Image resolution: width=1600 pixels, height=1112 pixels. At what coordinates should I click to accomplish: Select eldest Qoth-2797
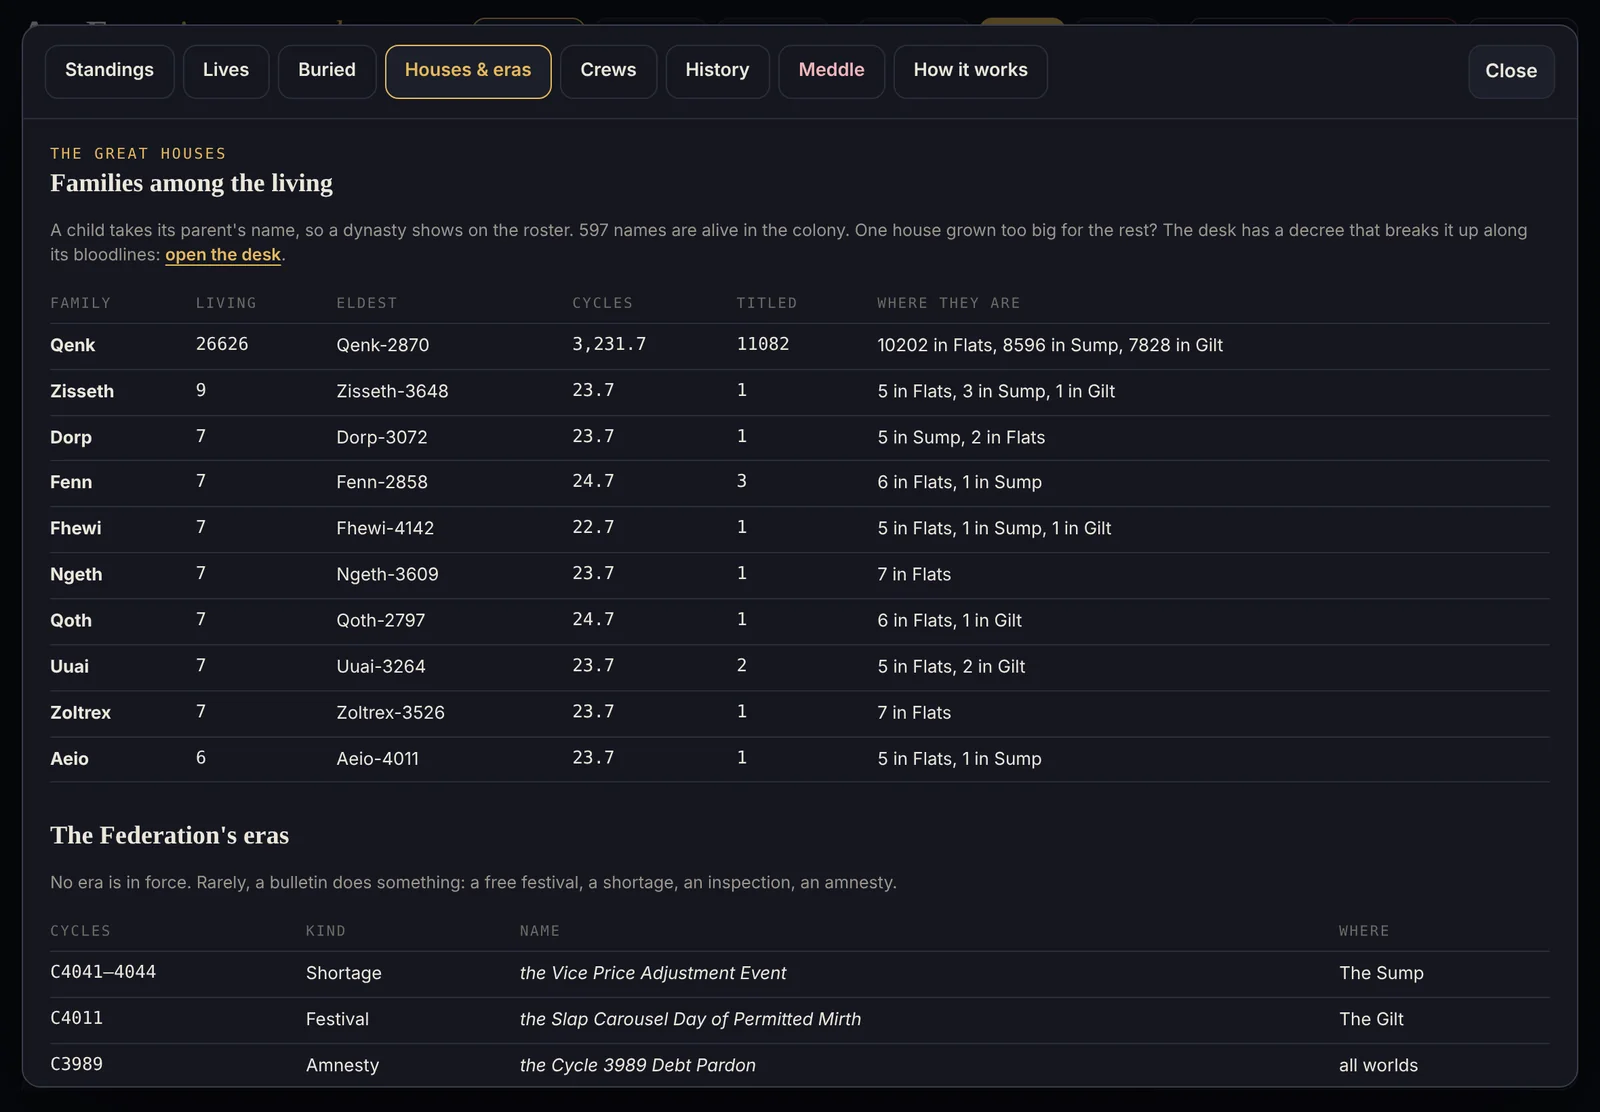tap(381, 620)
